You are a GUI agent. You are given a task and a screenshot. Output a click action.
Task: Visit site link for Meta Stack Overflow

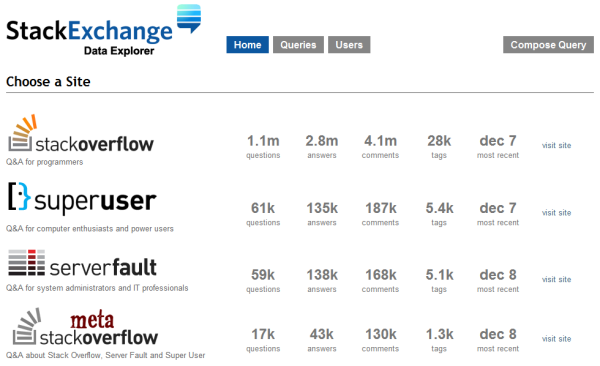[x=556, y=339]
